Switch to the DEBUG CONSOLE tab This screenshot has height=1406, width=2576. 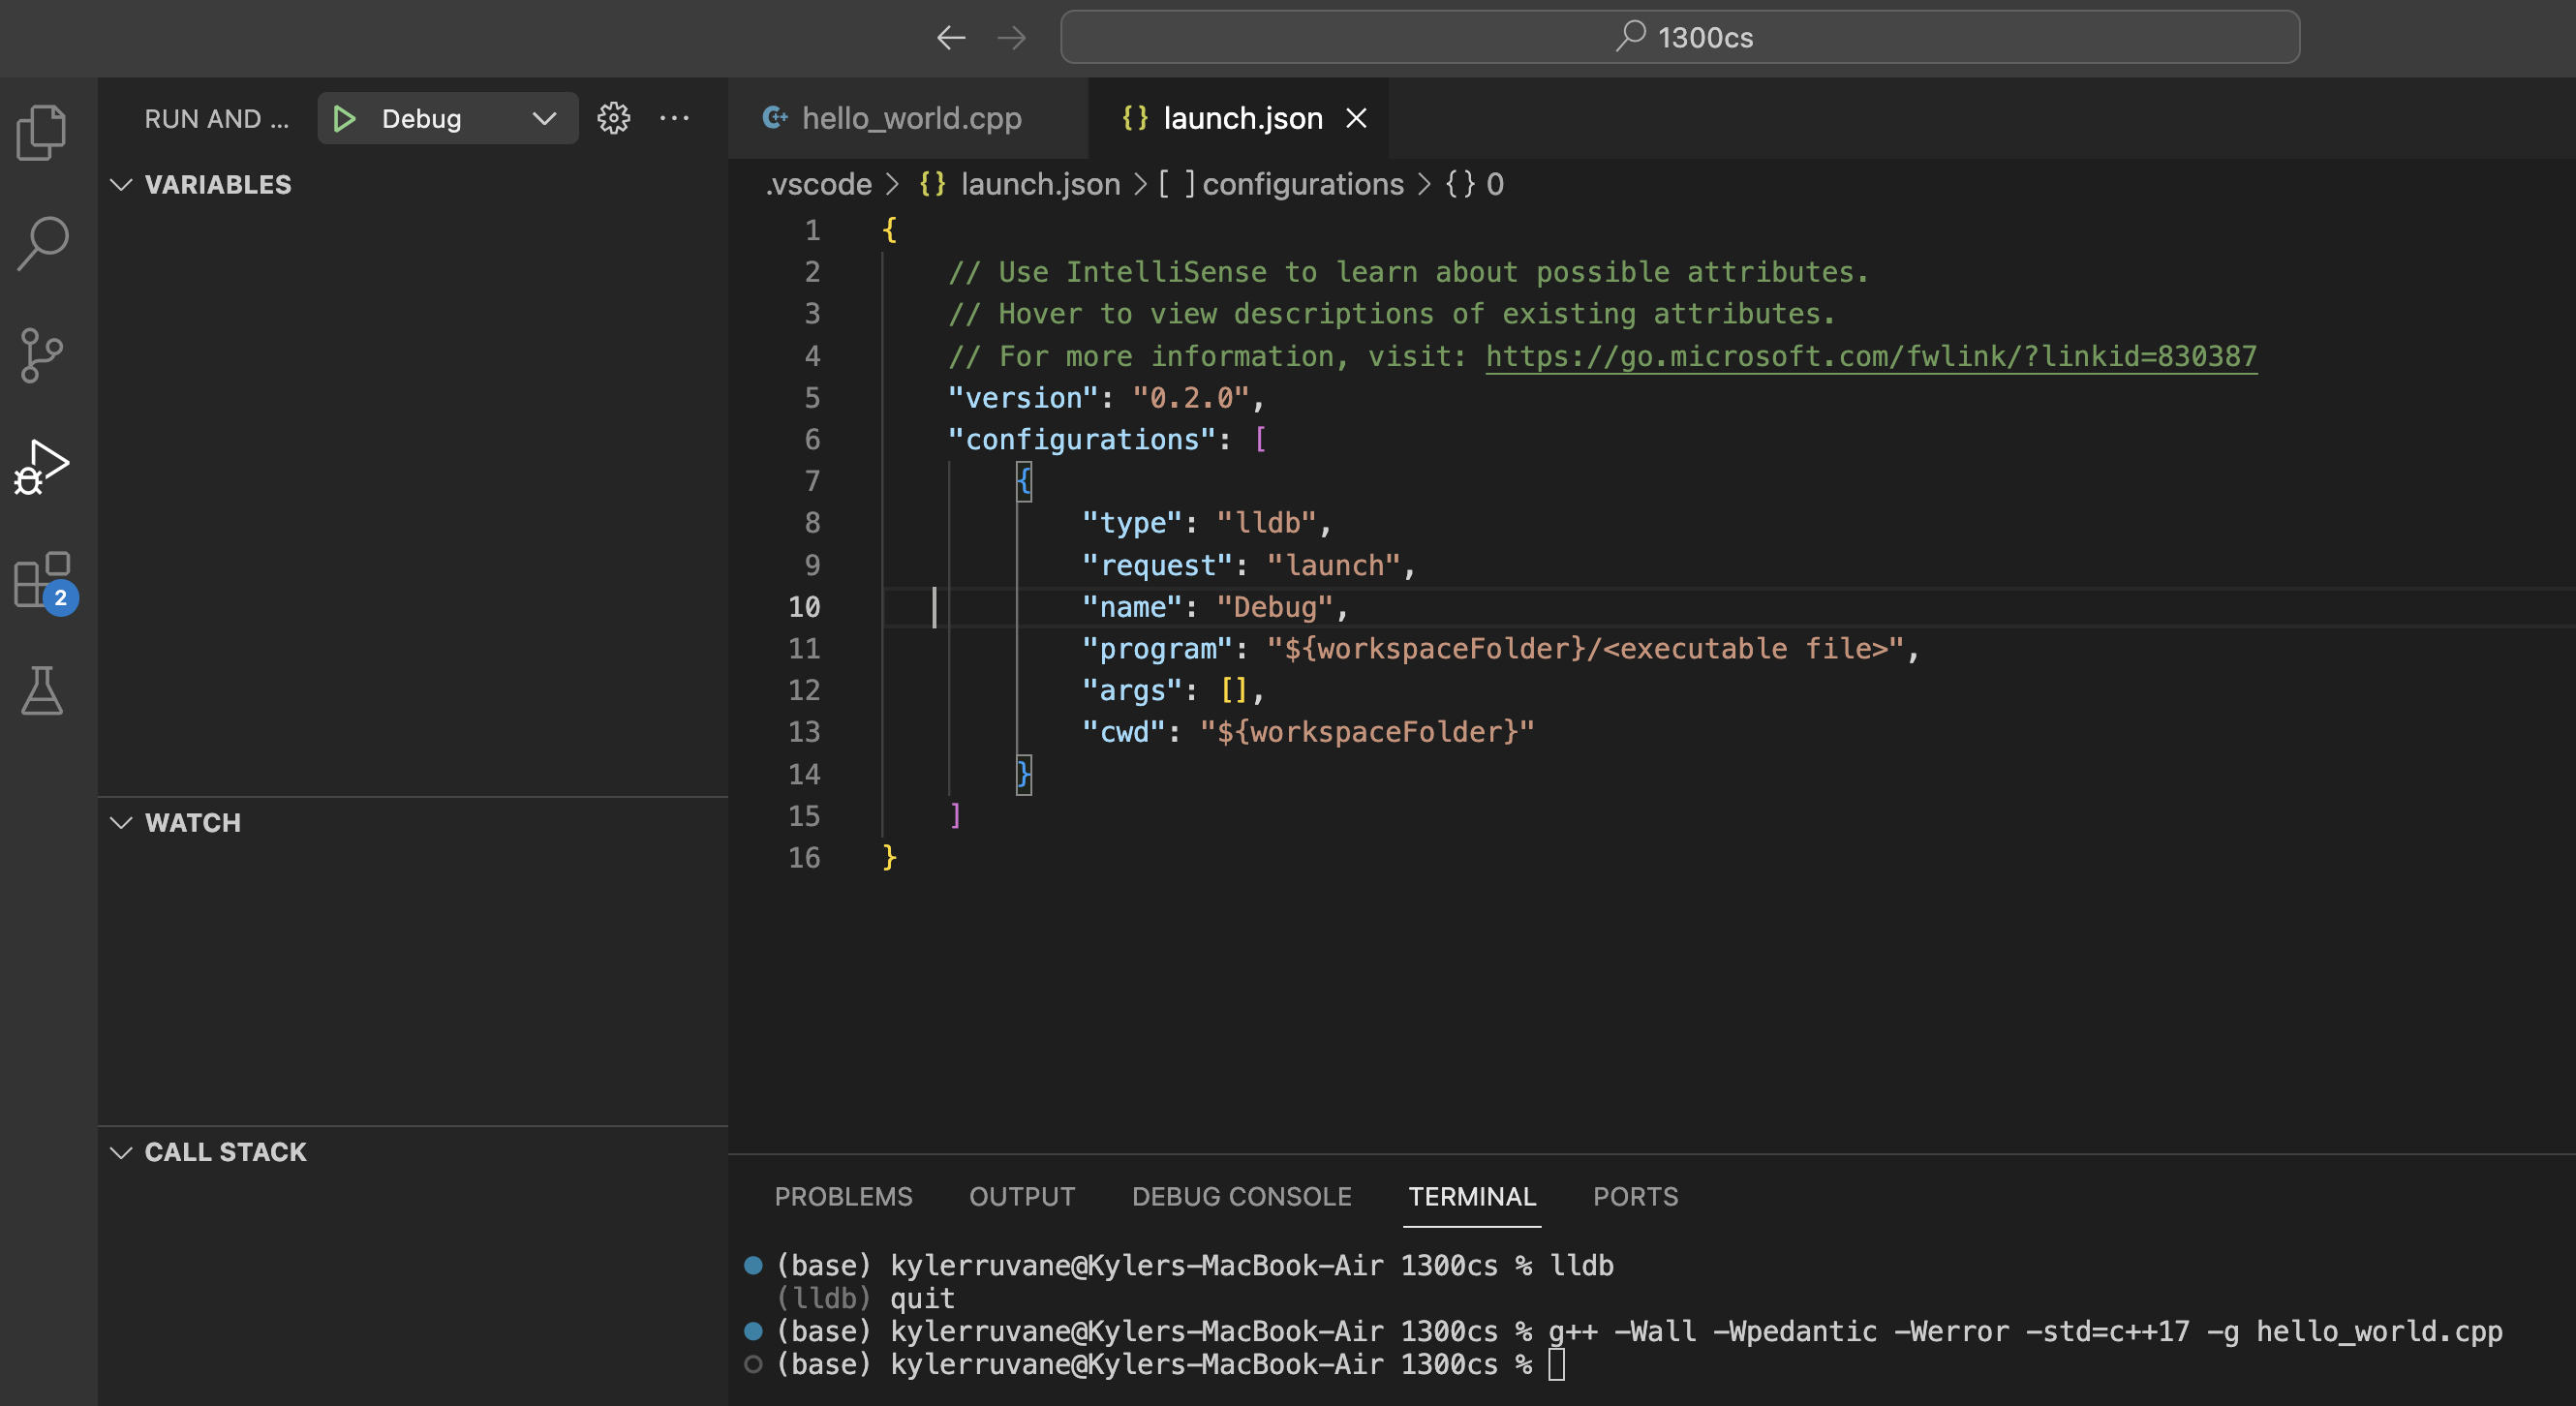click(1241, 1196)
